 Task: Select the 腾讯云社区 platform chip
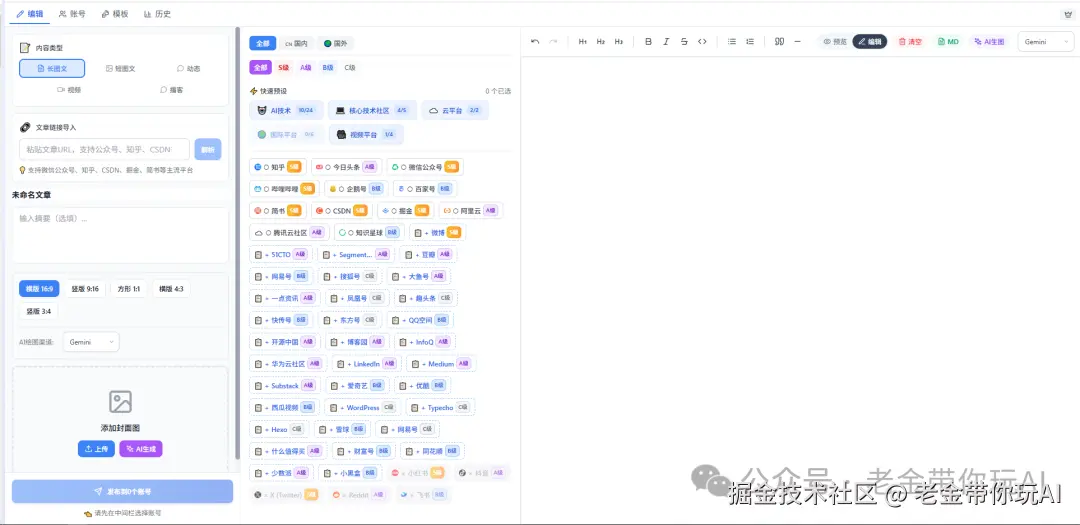289,233
